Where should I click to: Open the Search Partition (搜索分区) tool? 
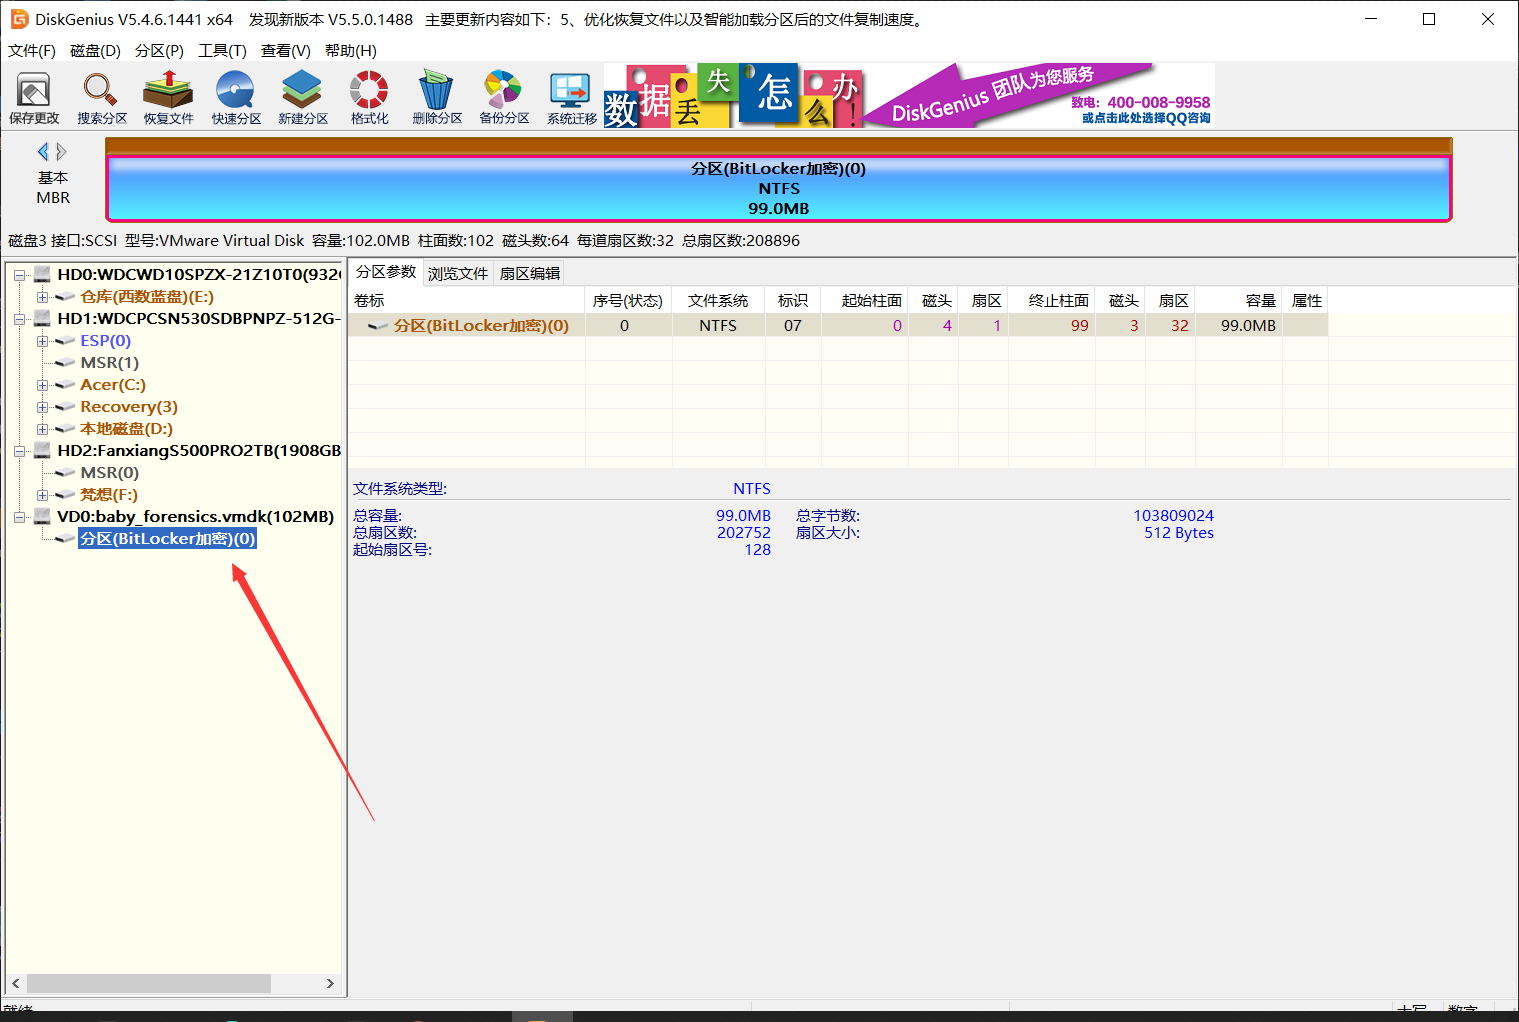pos(102,98)
